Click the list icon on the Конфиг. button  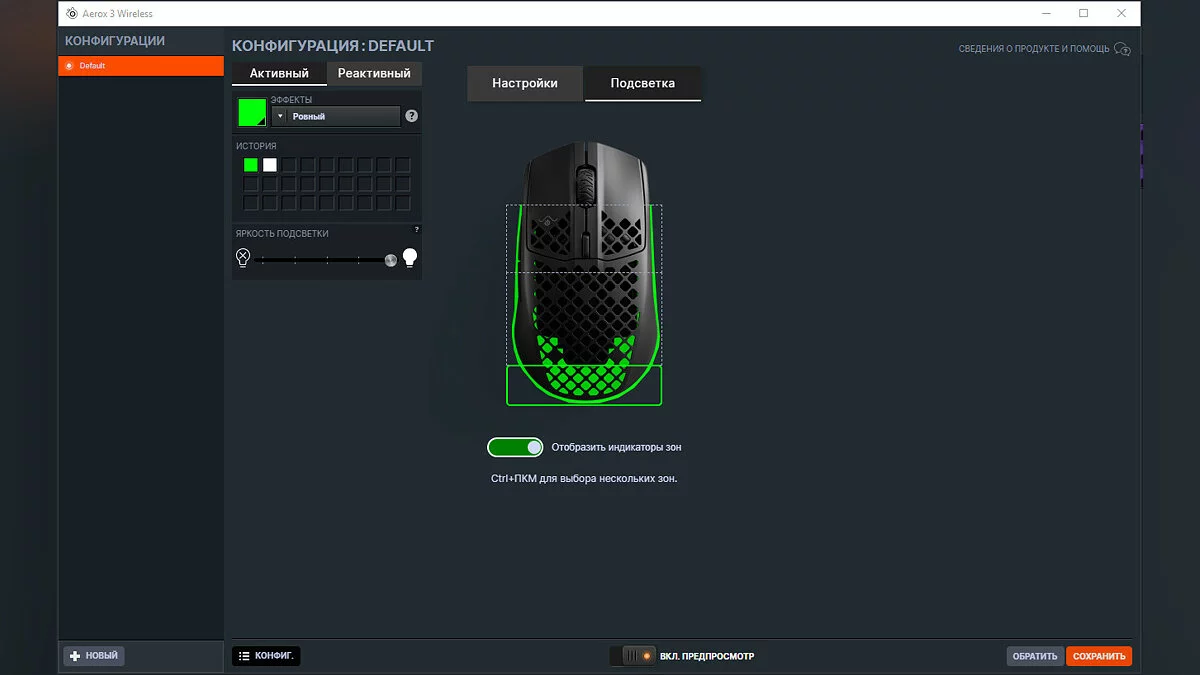244,656
